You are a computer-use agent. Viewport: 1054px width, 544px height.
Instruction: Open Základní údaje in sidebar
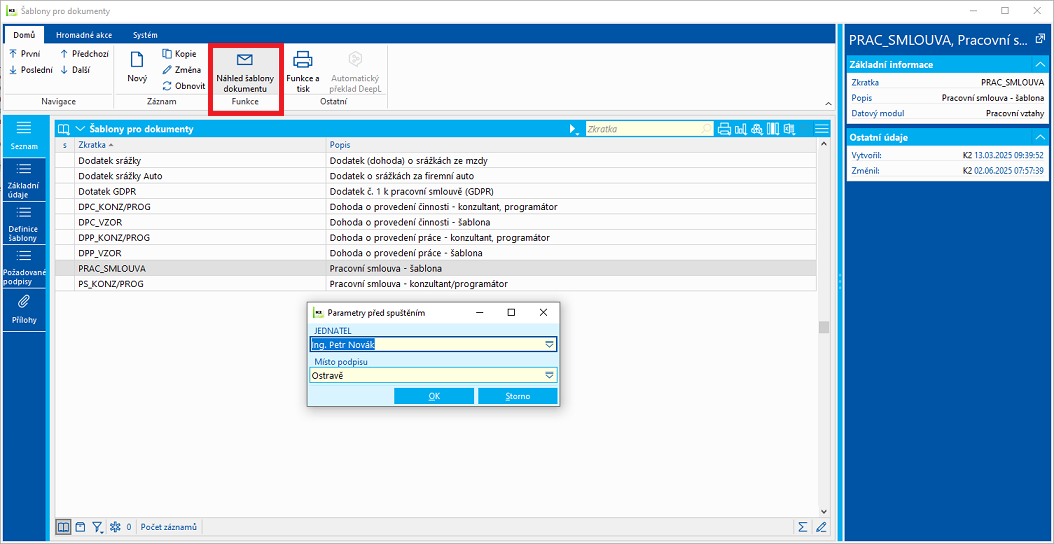click(24, 180)
